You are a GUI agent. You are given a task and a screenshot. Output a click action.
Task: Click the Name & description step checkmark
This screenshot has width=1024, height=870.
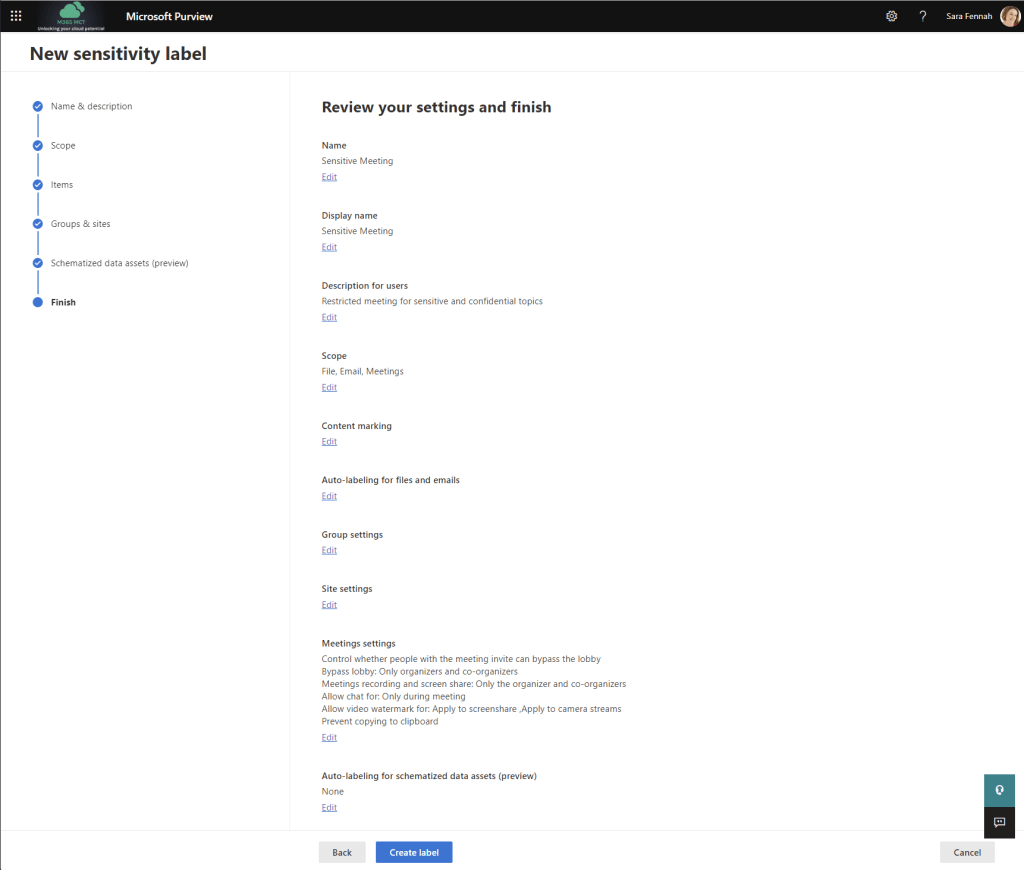pos(38,106)
